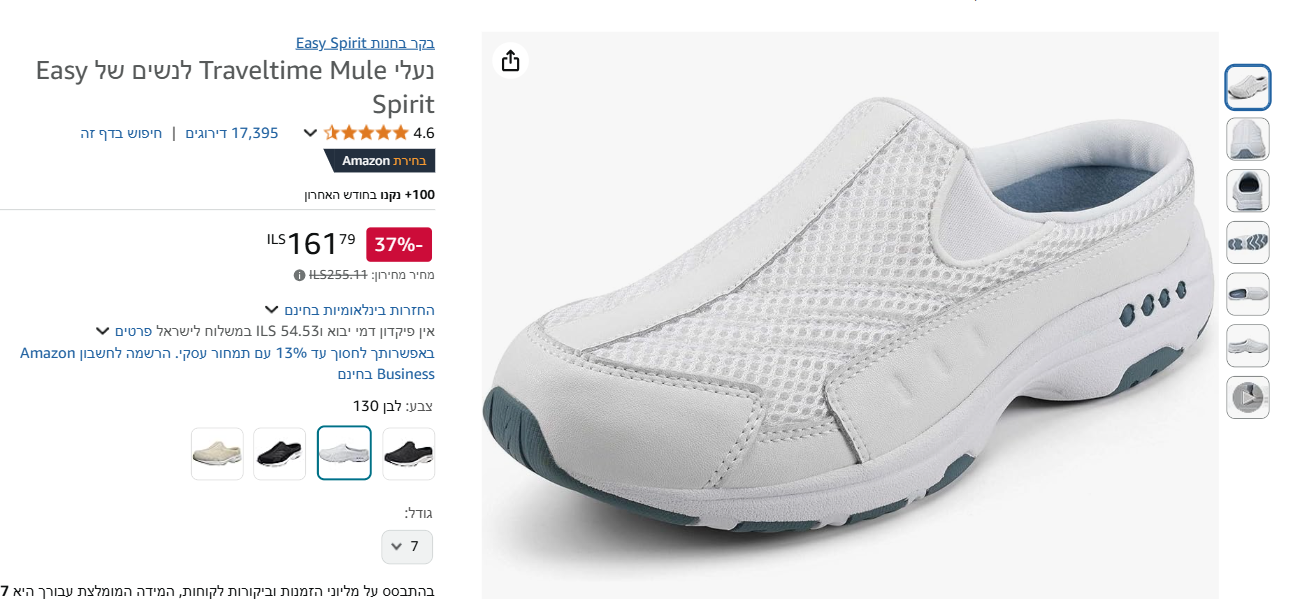The width and height of the screenshot is (1294, 599).
Task: Show the shoe sole tread thumbnail
Action: coord(1247,242)
